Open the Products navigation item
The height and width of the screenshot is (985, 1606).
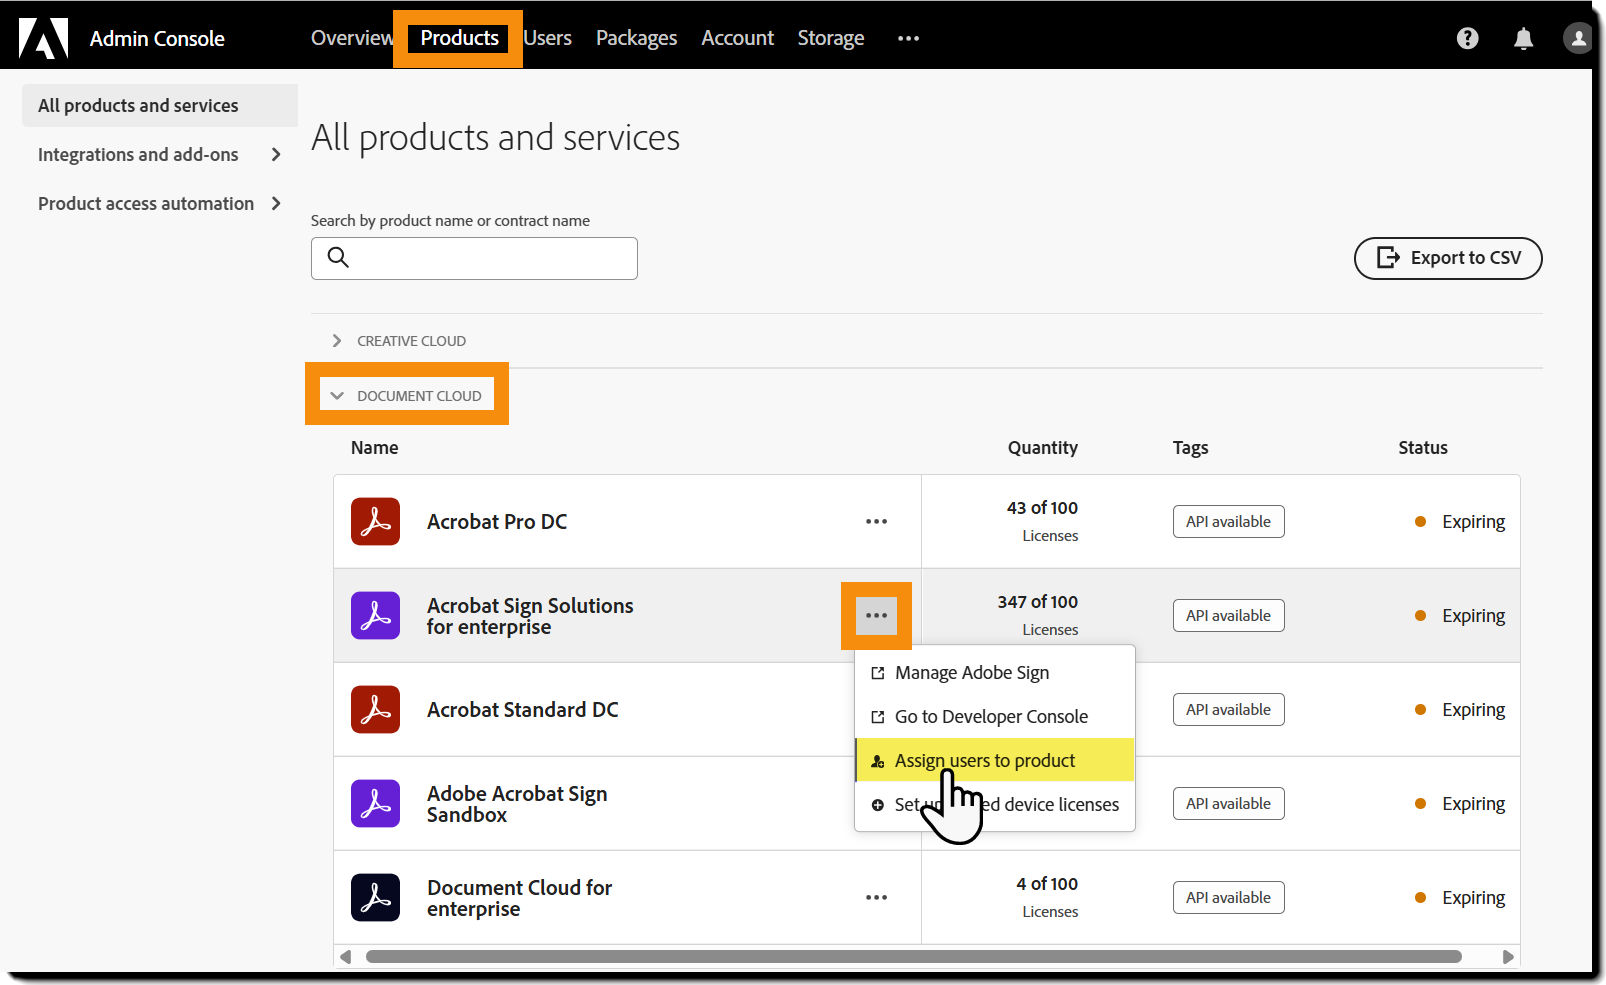click(458, 38)
